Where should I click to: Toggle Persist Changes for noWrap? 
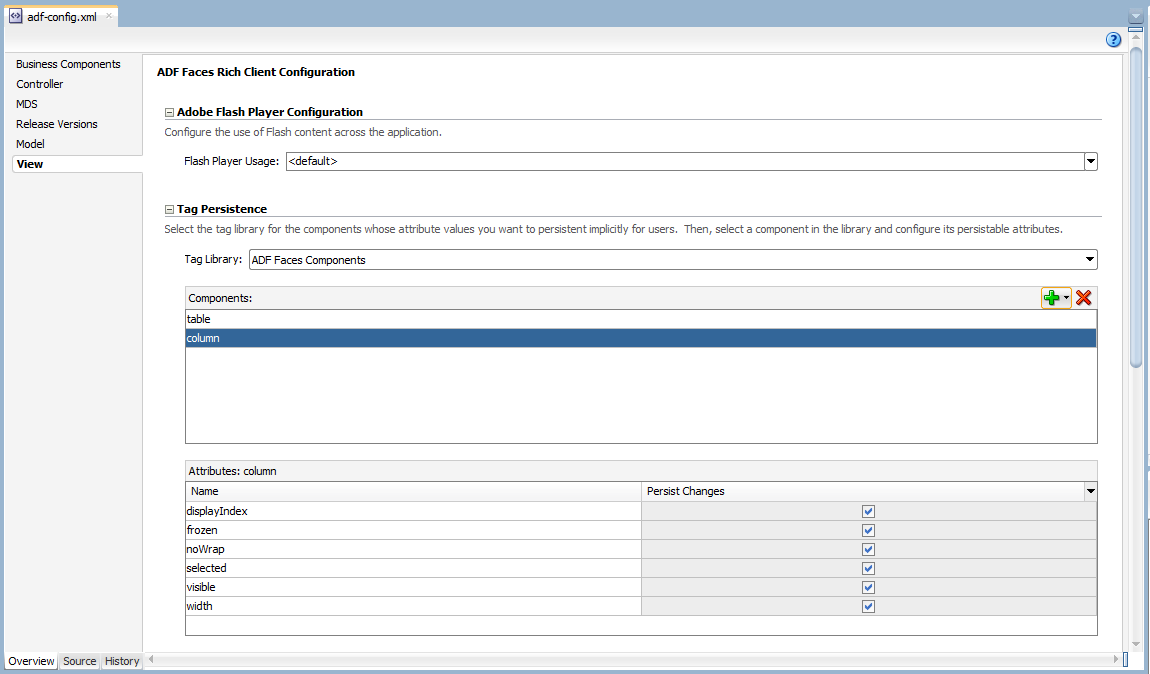tap(868, 549)
